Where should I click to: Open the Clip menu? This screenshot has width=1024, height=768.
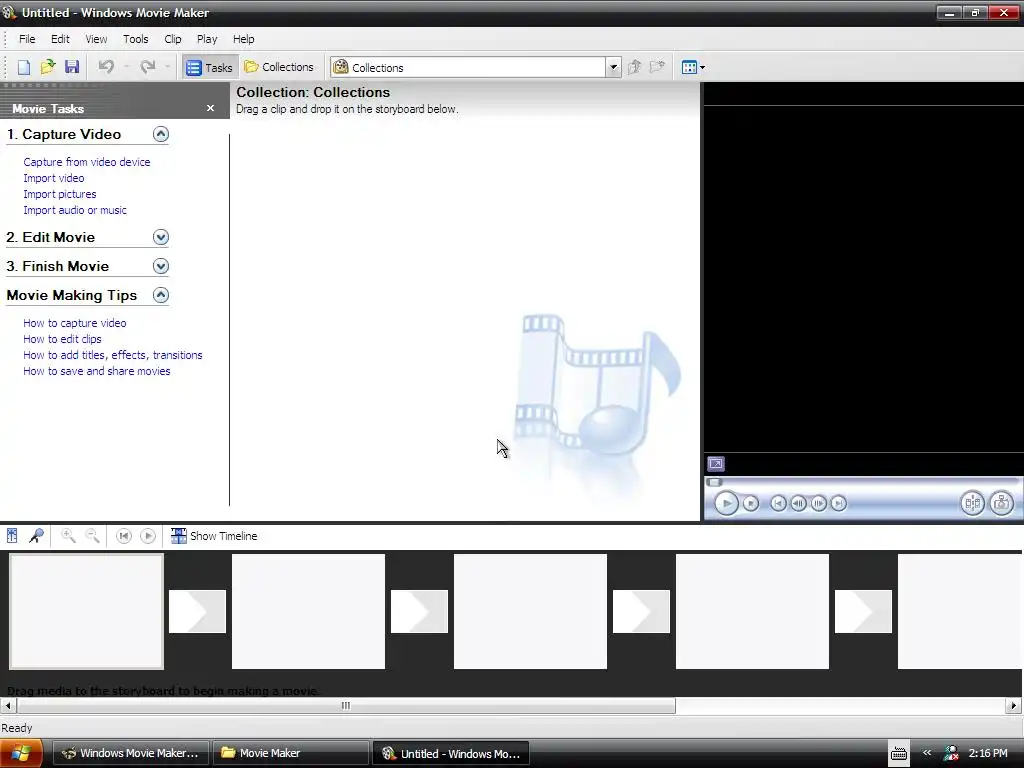(x=172, y=39)
